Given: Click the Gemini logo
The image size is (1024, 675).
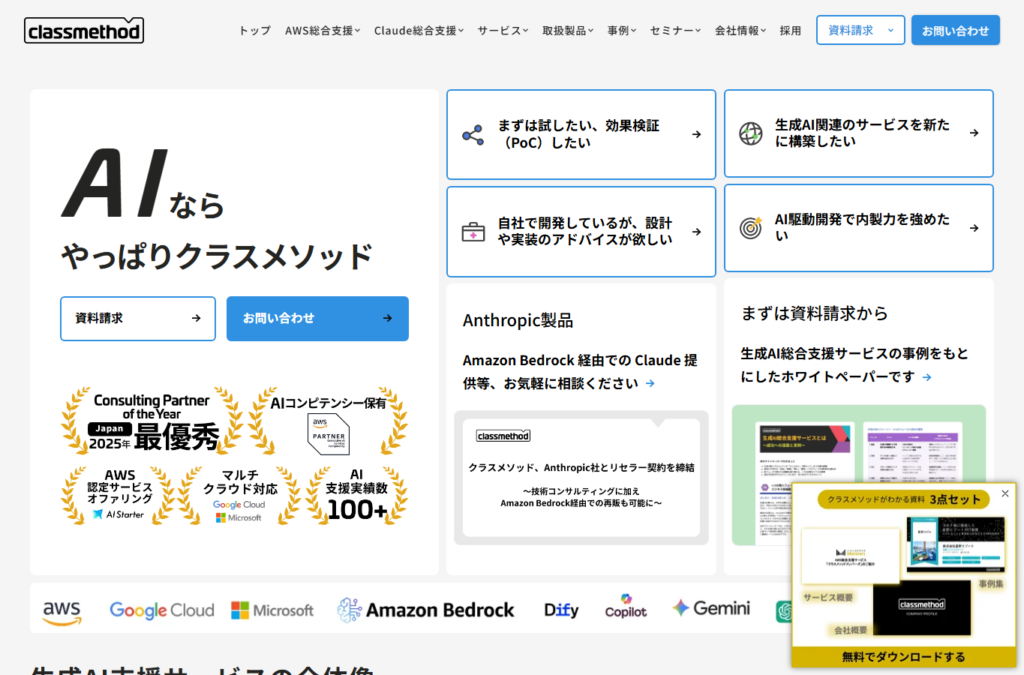Looking at the screenshot, I should point(711,608).
